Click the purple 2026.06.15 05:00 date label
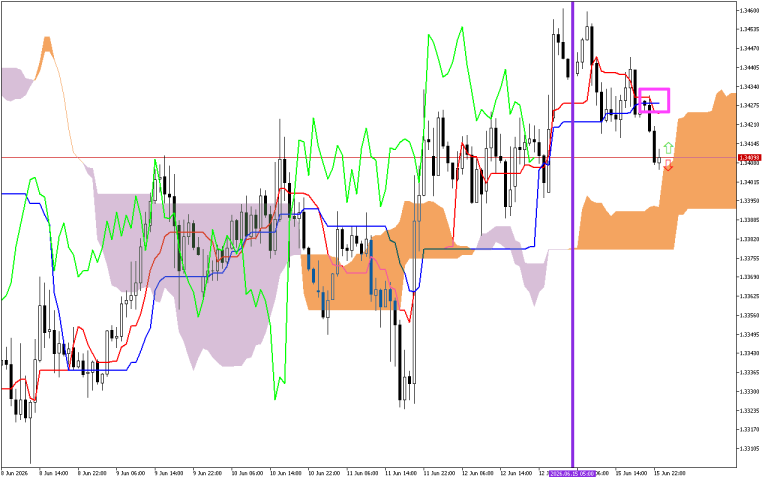 [x=572, y=473]
